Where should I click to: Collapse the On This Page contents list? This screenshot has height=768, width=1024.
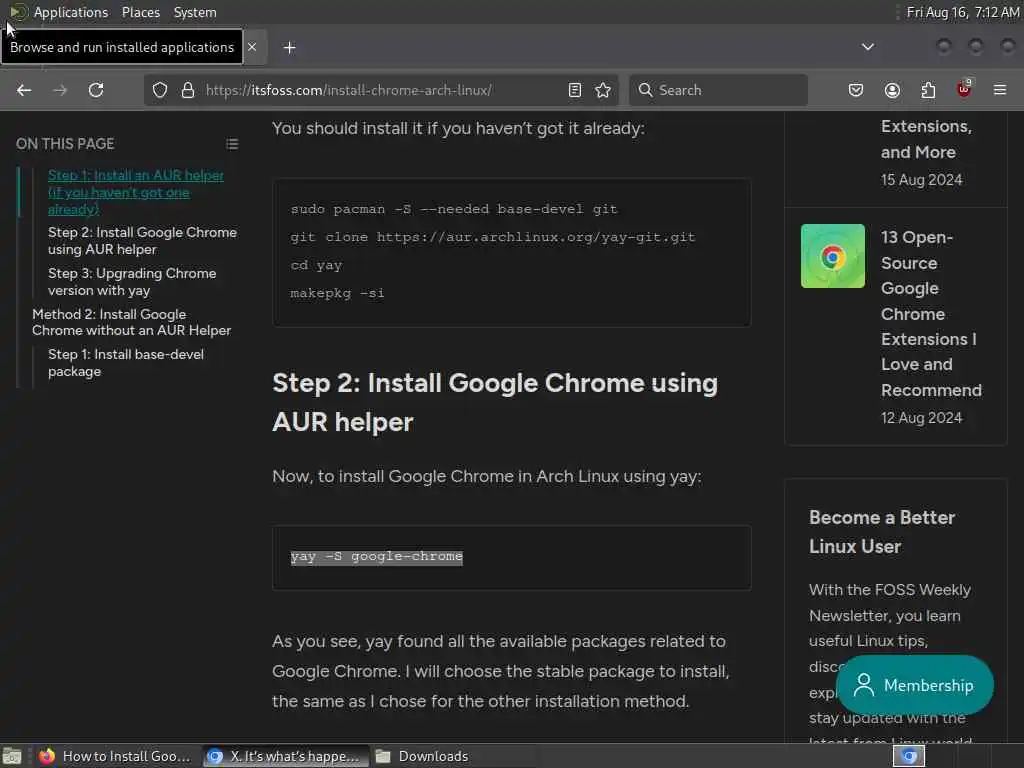pyautogui.click(x=232, y=144)
